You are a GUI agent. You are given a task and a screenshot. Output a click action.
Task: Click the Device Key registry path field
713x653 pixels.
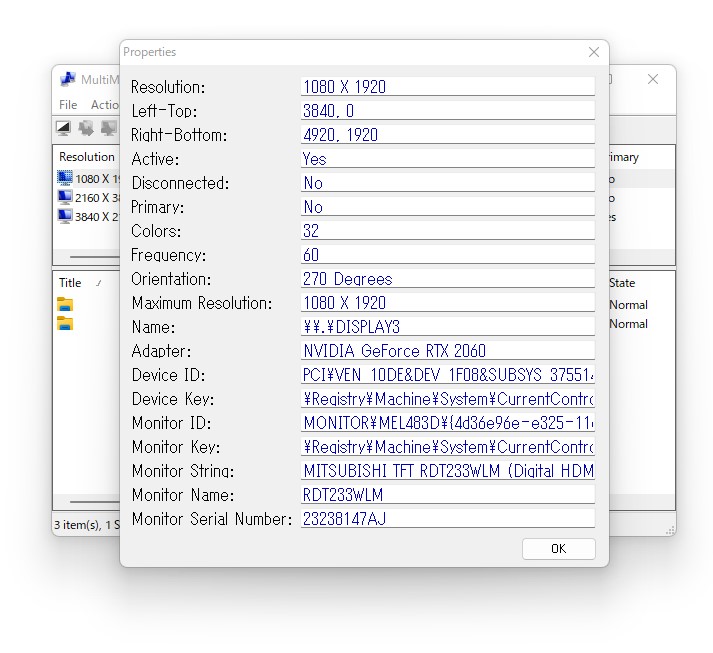pyautogui.click(x=447, y=399)
